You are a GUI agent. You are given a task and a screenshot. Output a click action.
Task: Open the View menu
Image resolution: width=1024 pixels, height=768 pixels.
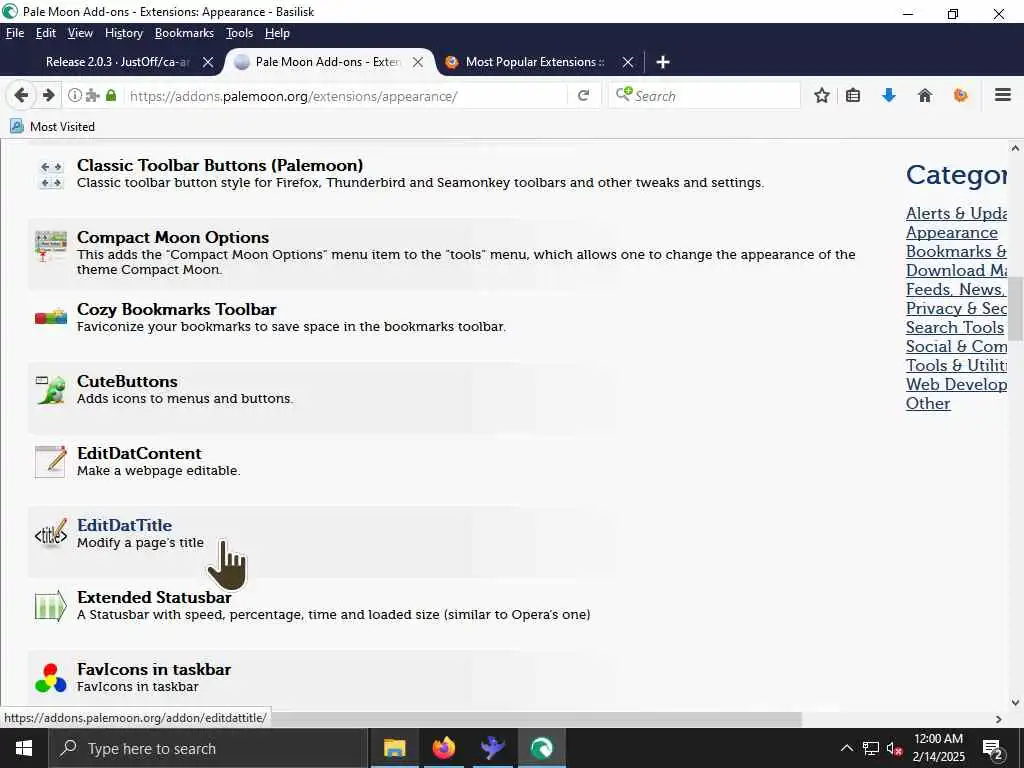80,33
